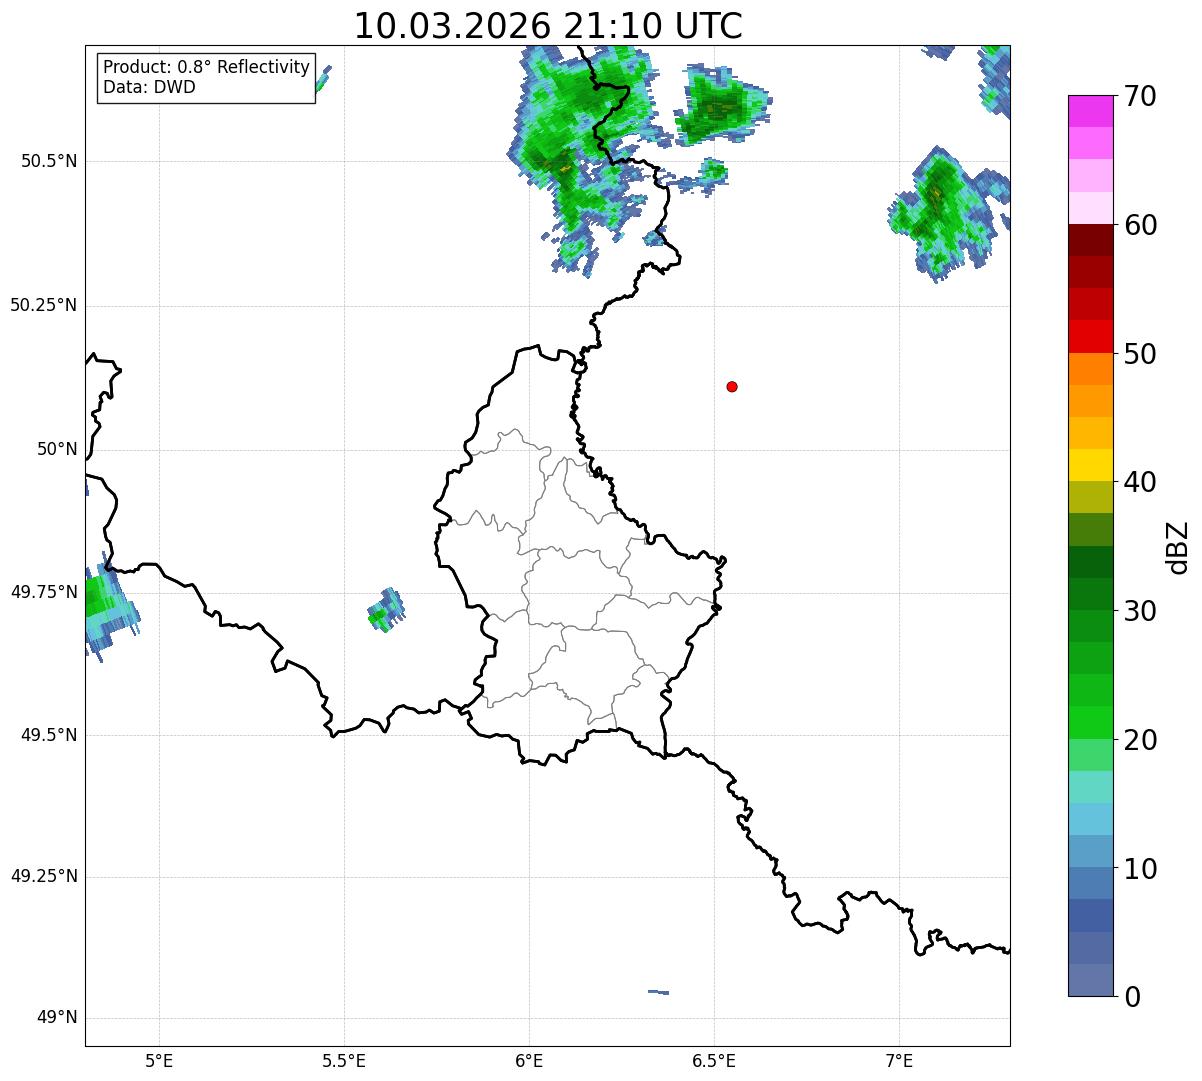Click the 7°E longitude label
The width and height of the screenshot is (1202, 1081).
pos(899,1061)
